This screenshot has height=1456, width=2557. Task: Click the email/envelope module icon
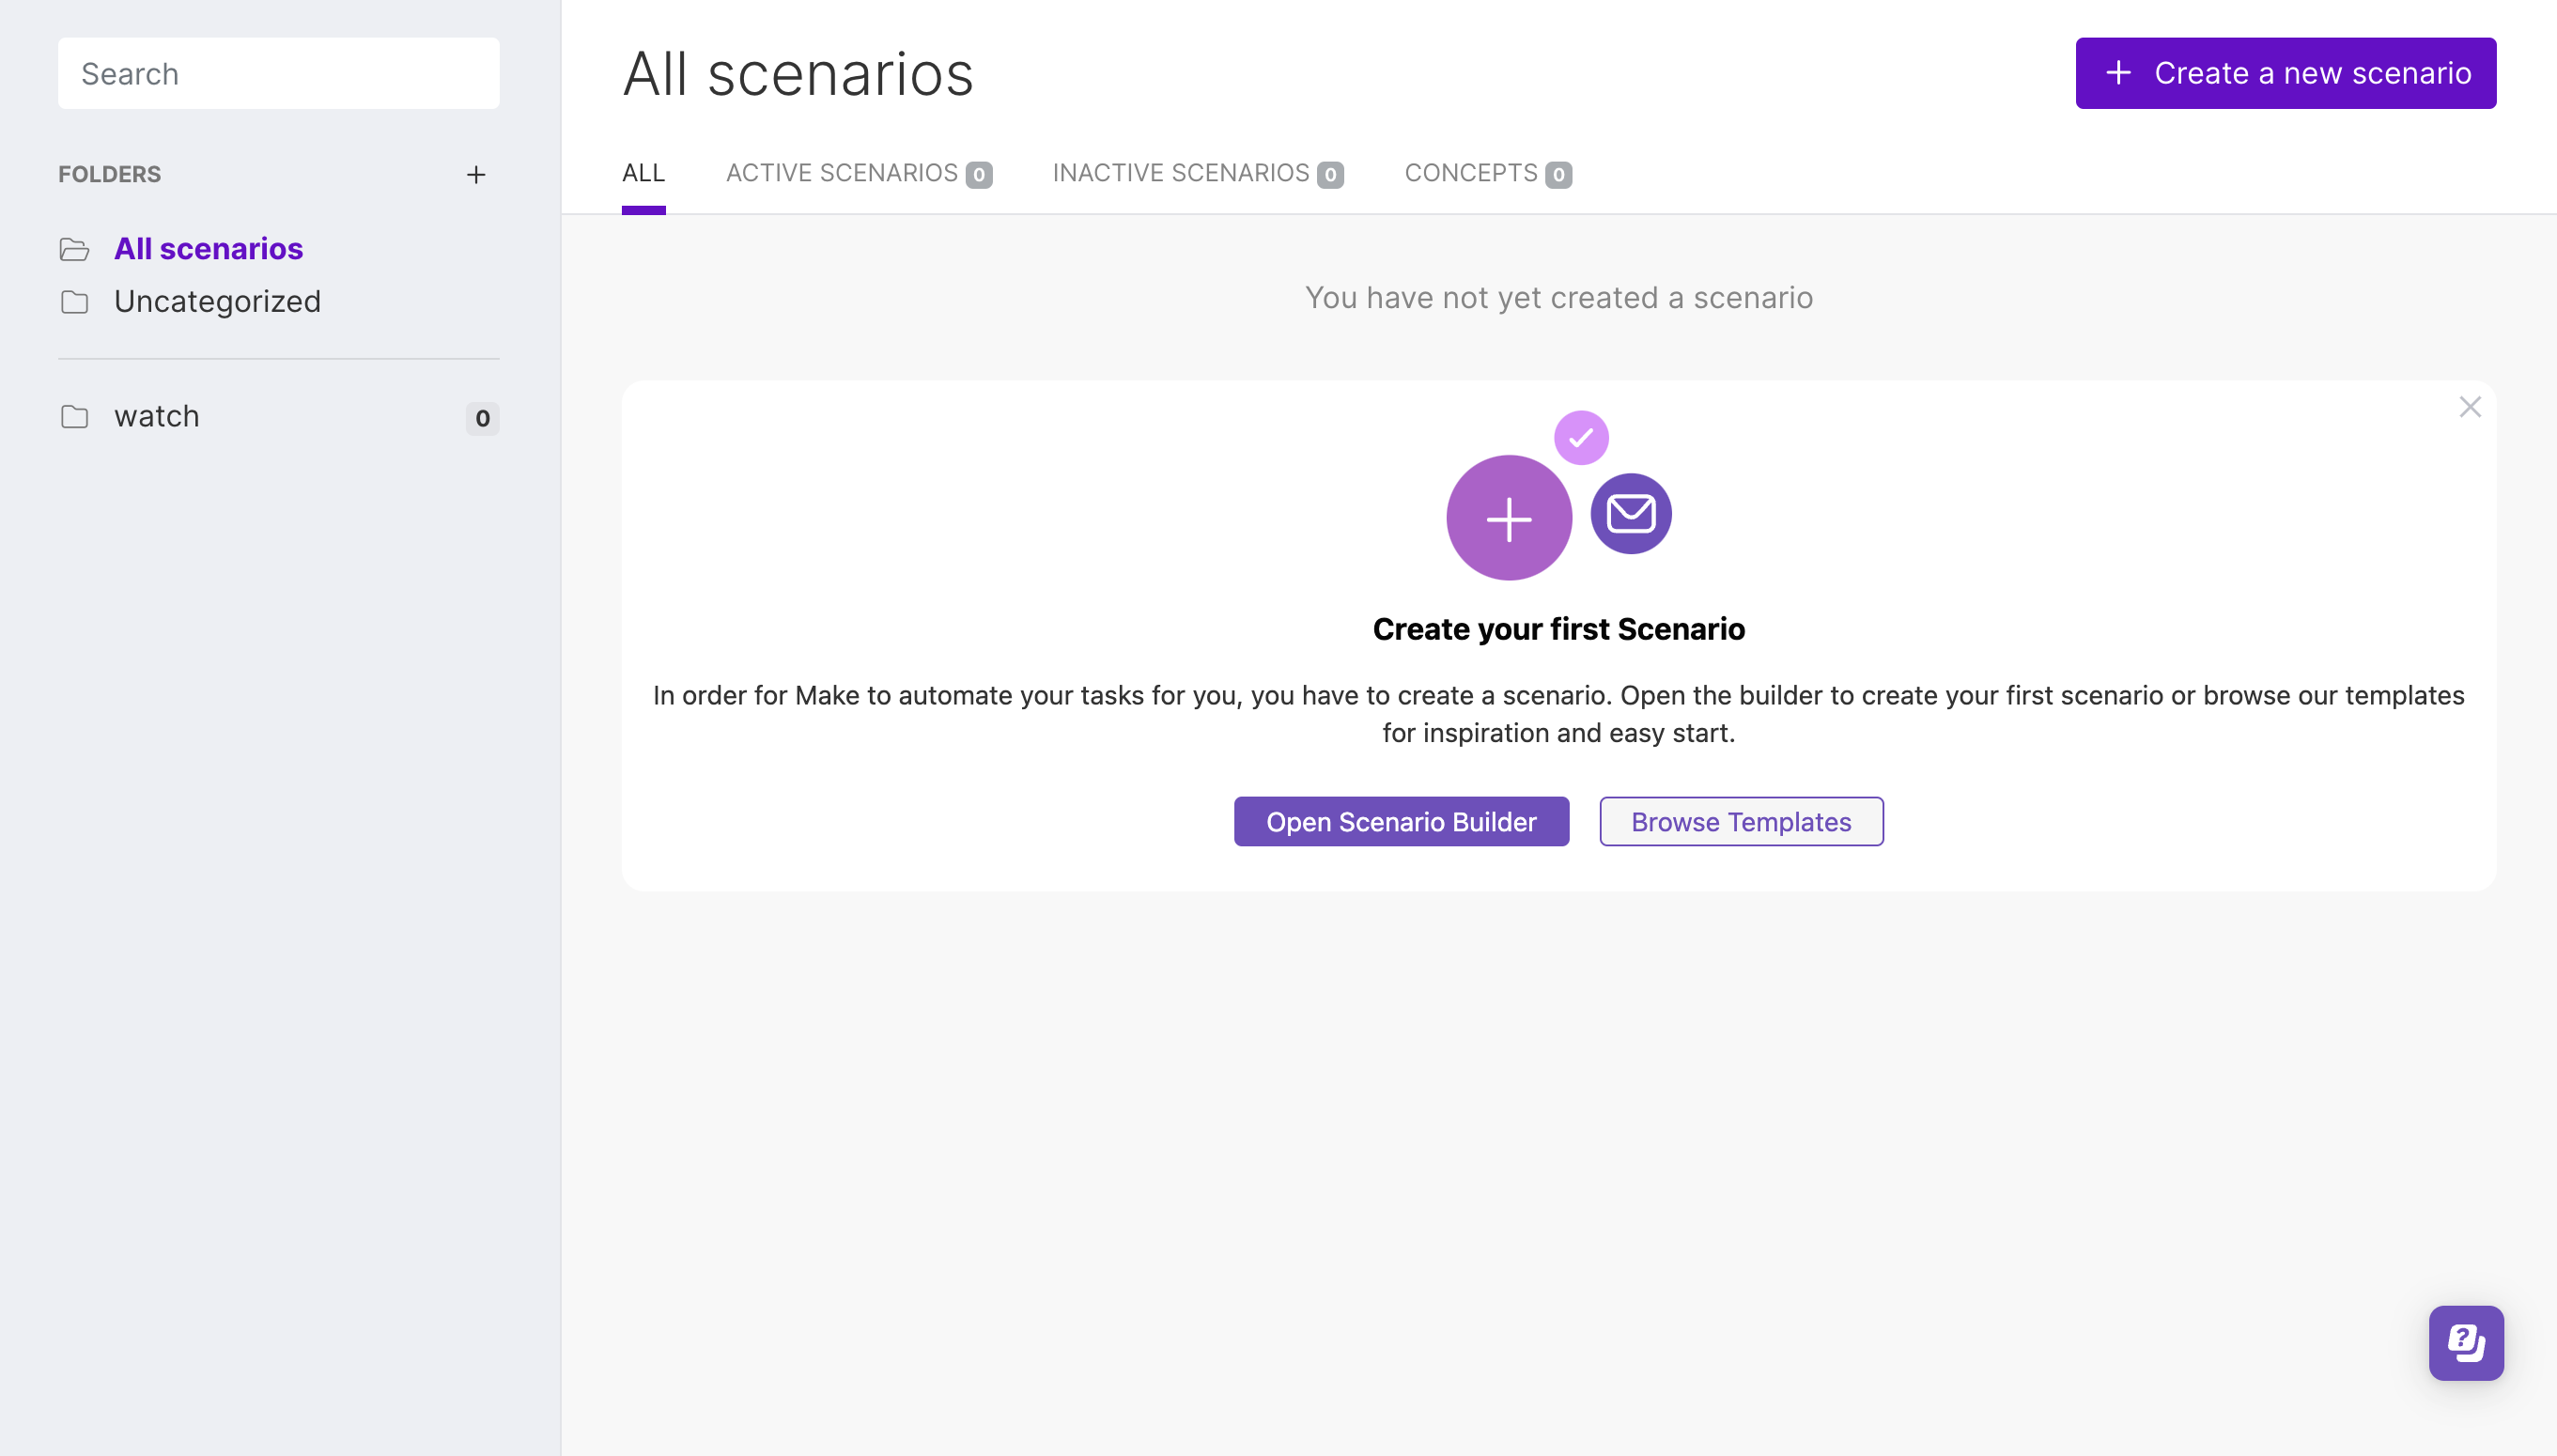(x=1632, y=513)
